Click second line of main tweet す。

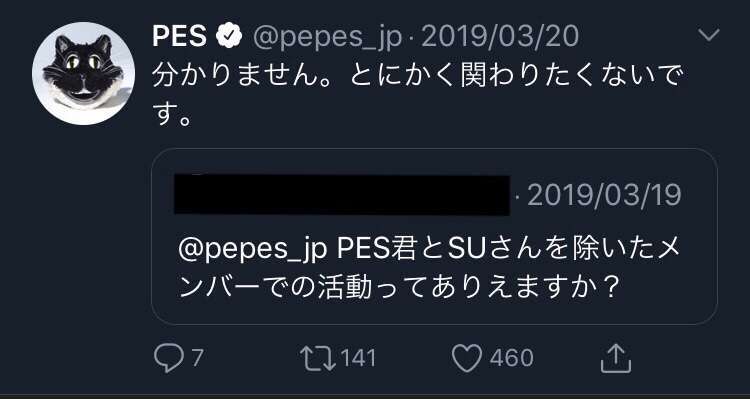(x=173, y=115)
